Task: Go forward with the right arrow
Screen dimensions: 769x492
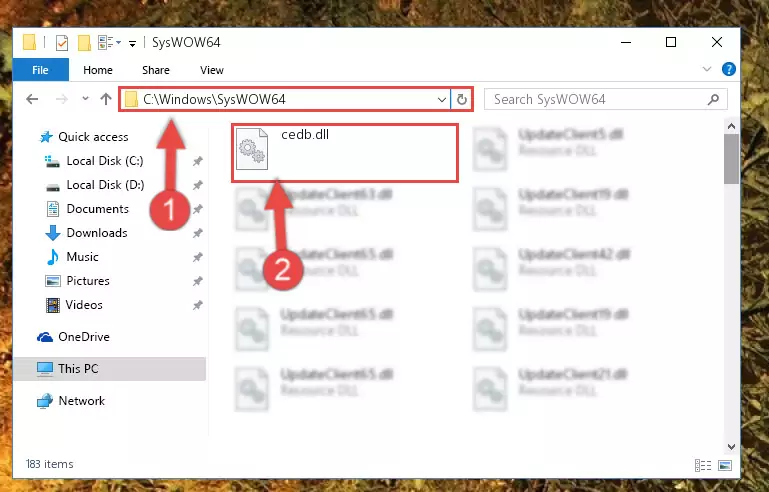Action: (62, 99)
